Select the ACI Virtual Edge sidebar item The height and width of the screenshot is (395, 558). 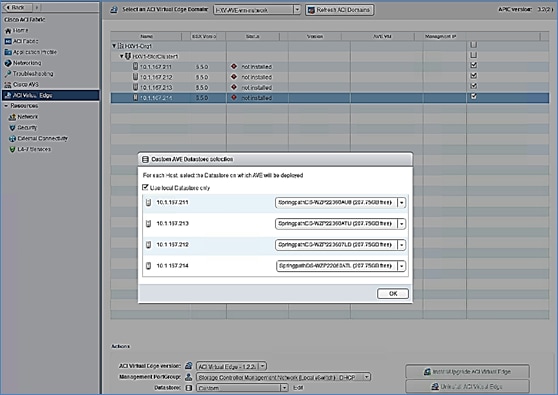[x=51, y=95]
